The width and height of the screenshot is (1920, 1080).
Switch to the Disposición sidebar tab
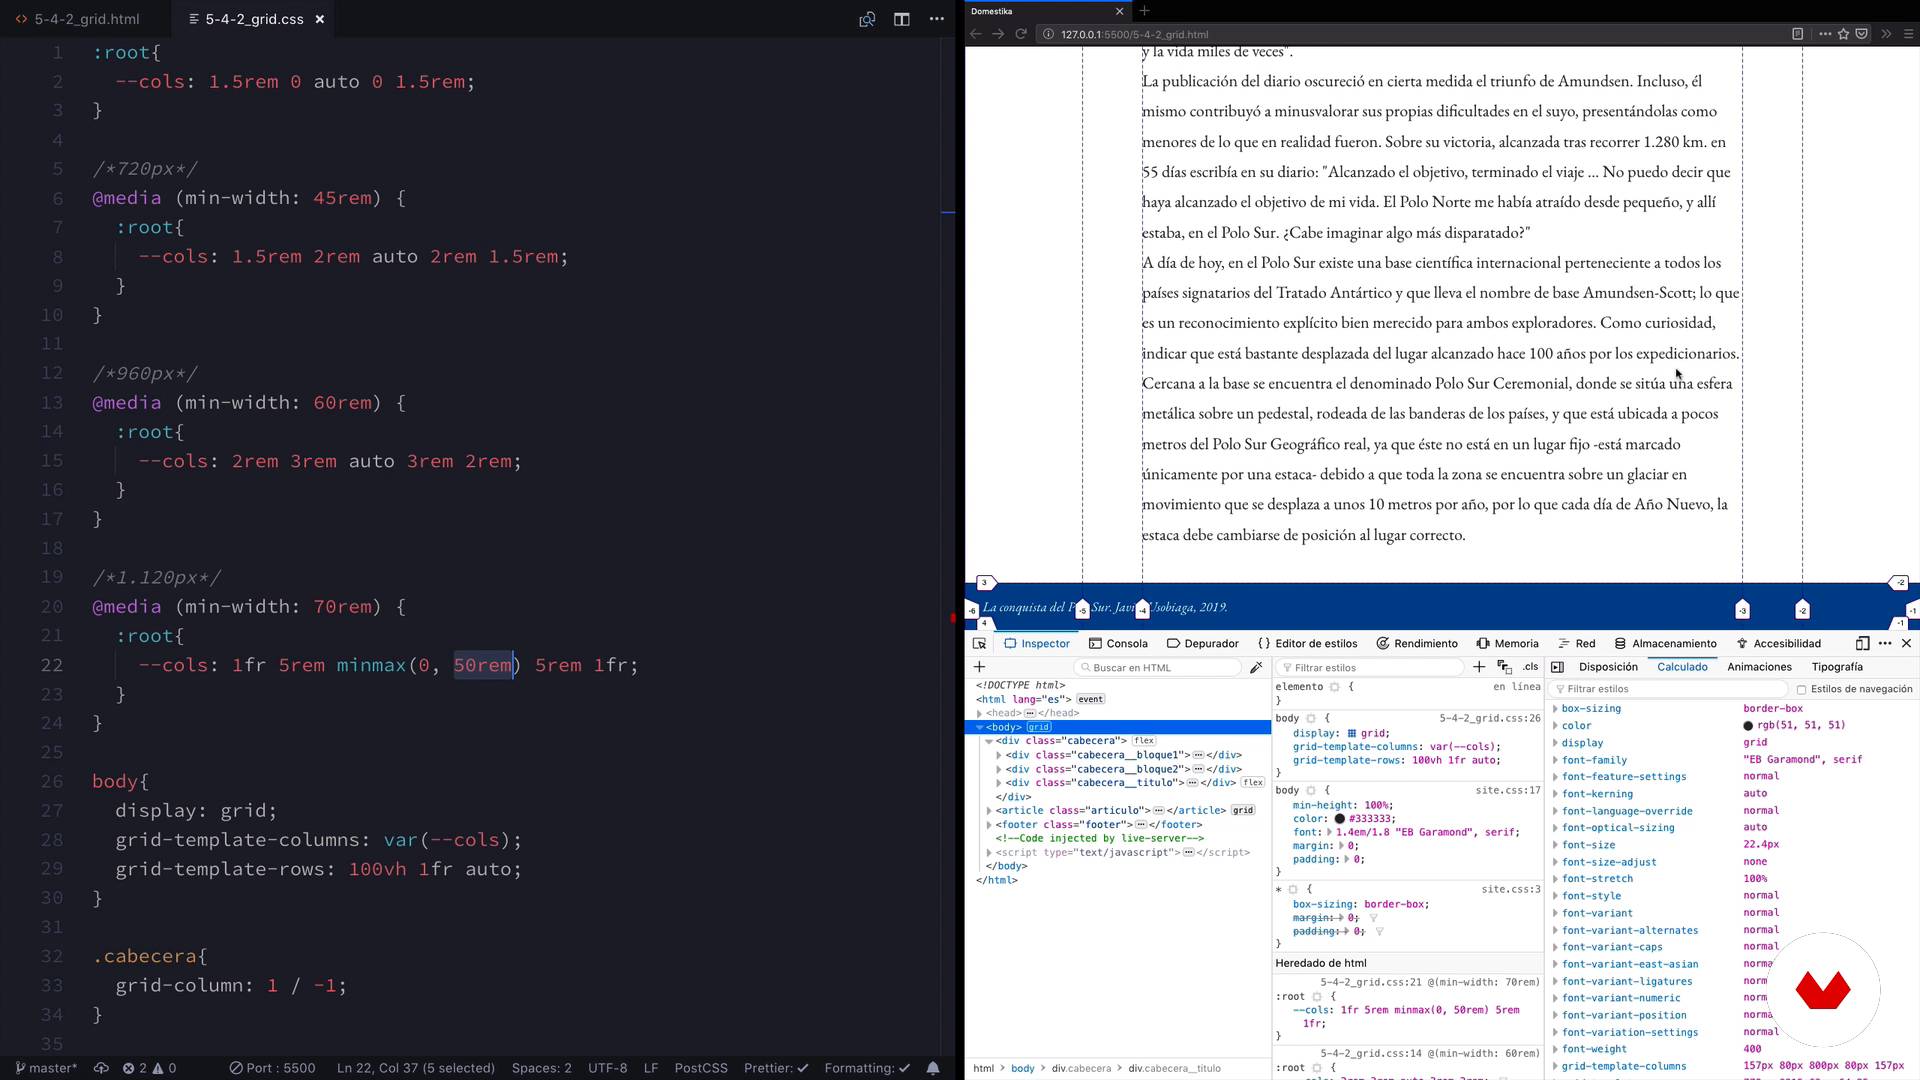coord(1608,667)
